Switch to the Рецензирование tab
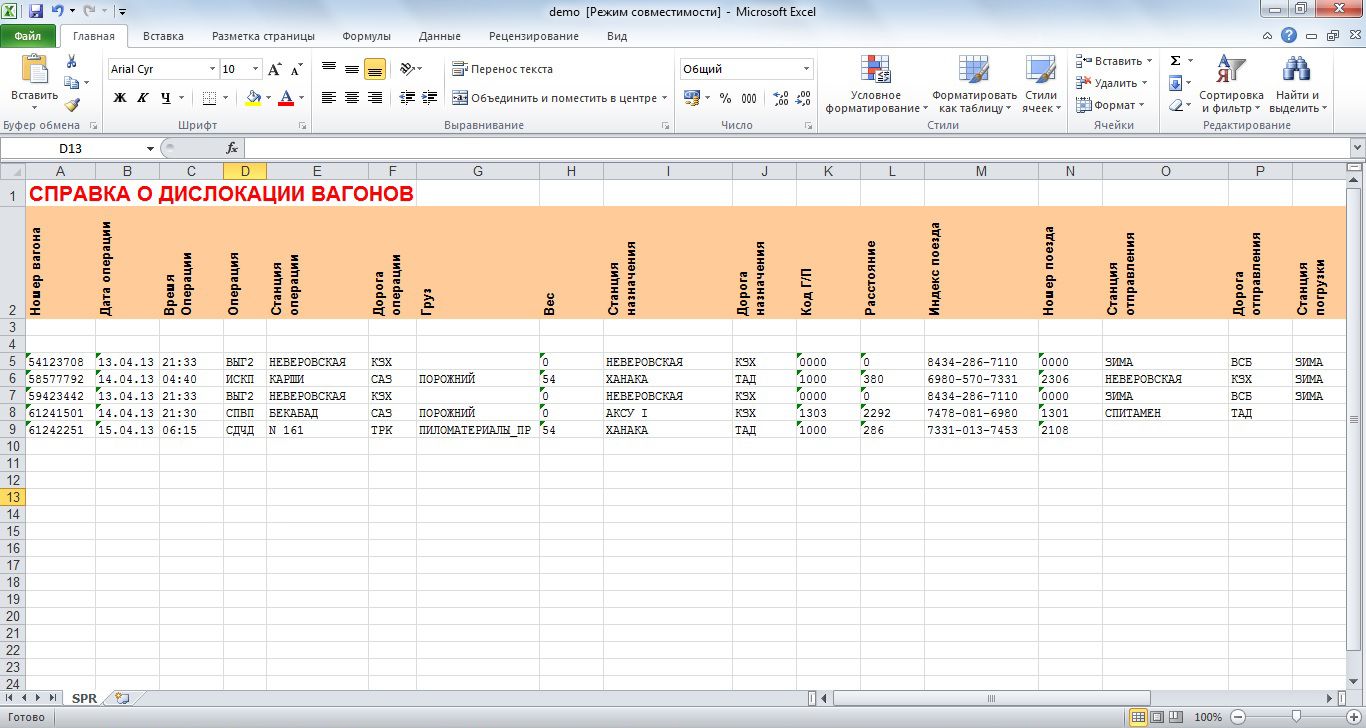The height and width of the screenshot is (728, 1366). [x=533, y=36]
